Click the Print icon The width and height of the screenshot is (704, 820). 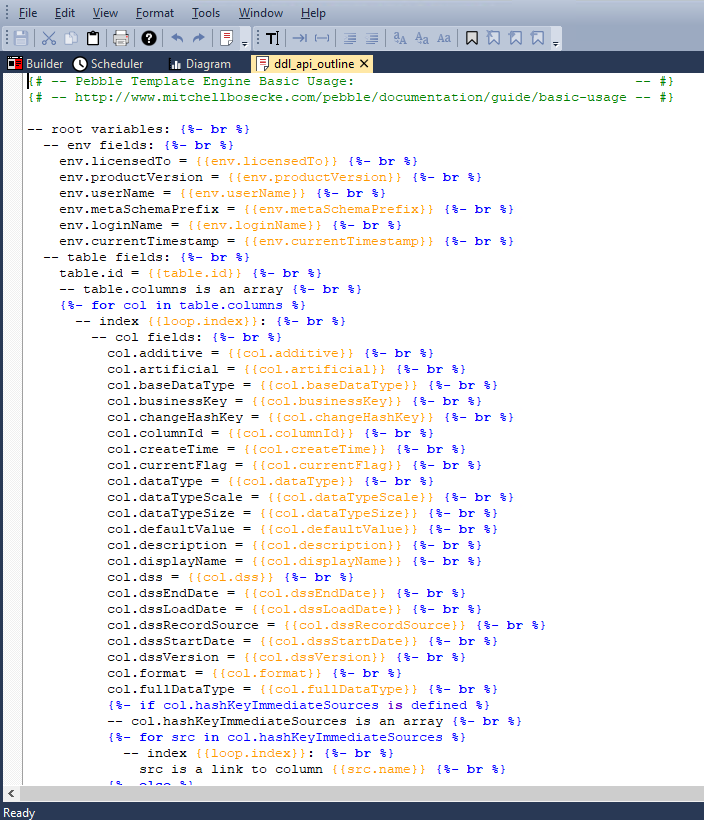pyautogui.click(x=121, y=38)
